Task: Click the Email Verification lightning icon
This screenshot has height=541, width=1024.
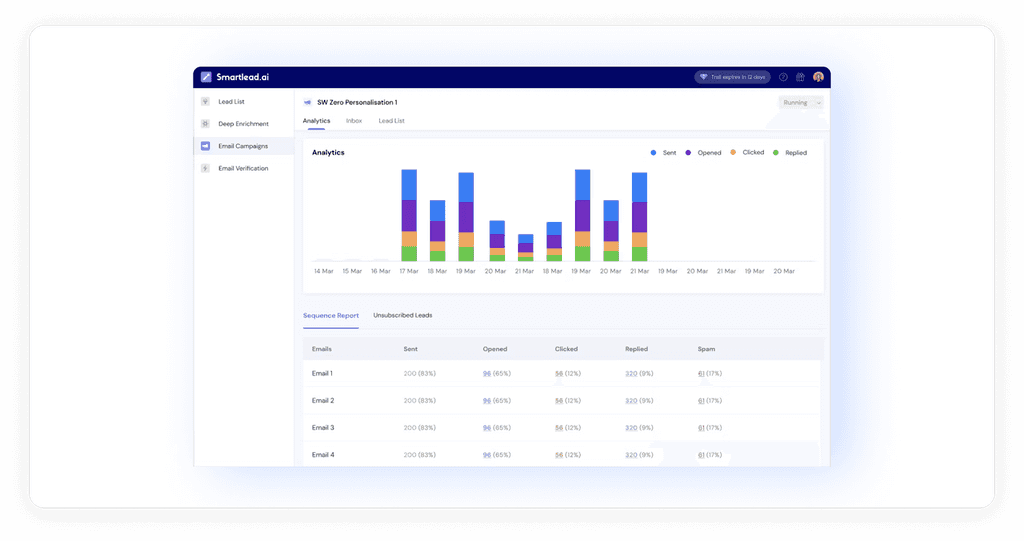Action: pyautogui.click(x=205, y=169)
